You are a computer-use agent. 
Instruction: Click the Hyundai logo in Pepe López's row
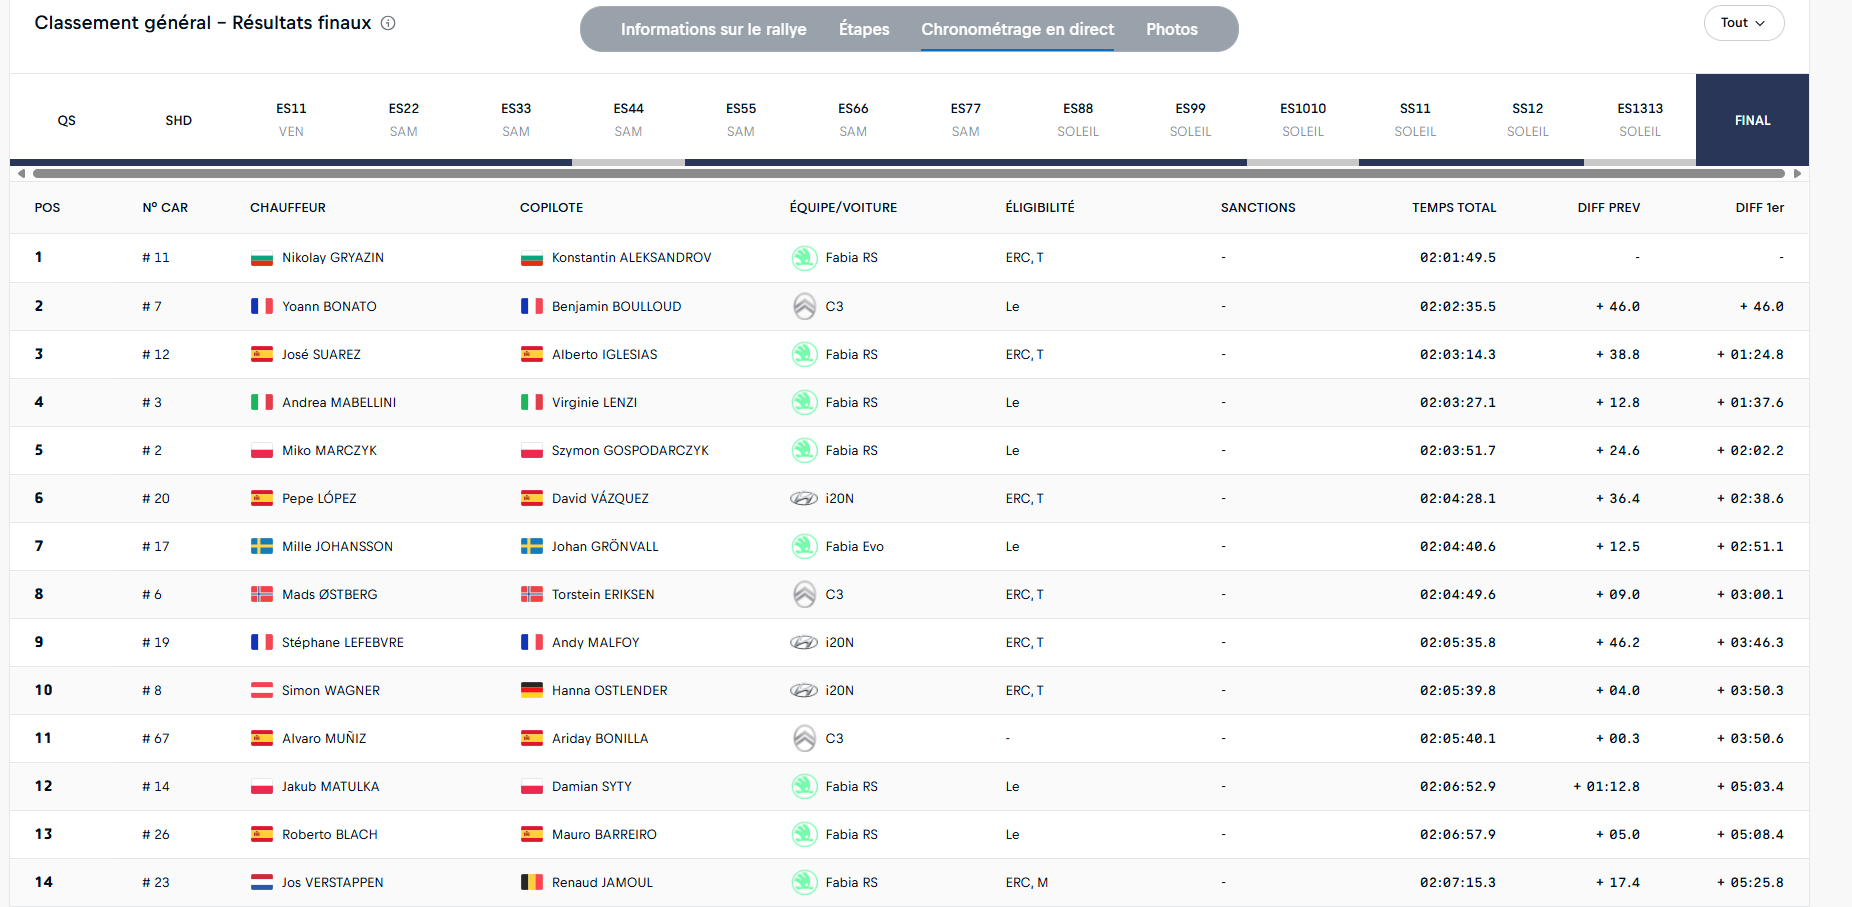click(804, 498)
